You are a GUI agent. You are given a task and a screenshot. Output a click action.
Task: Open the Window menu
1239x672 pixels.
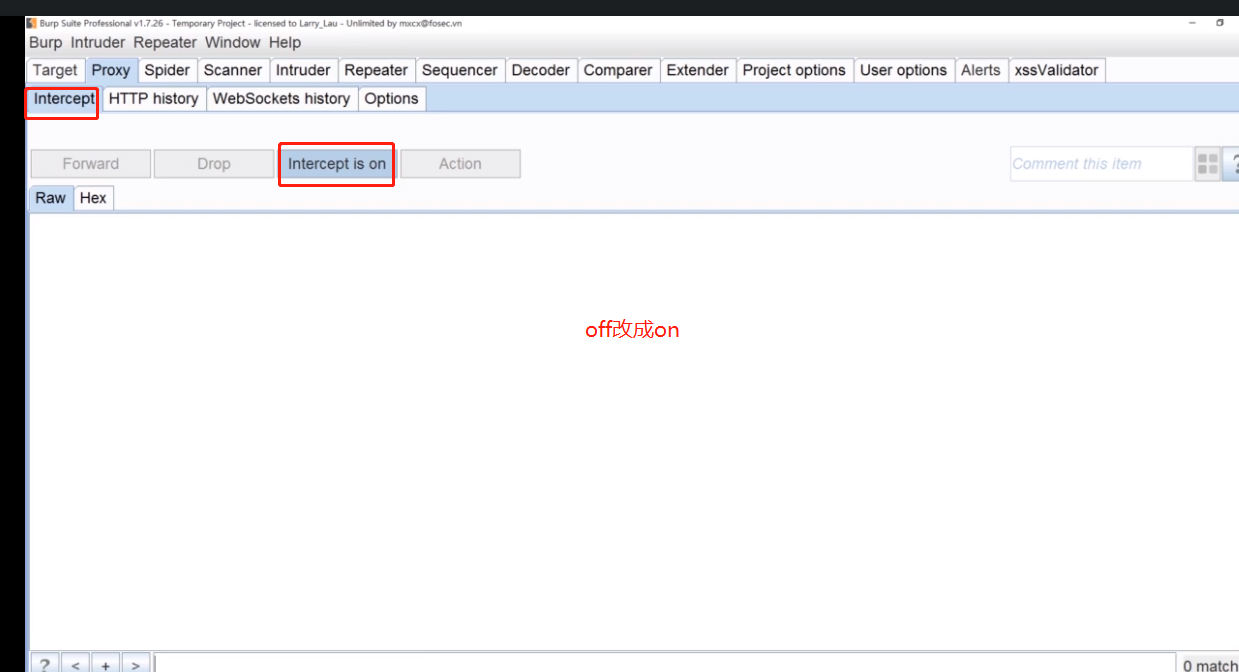tap(233, 42)
